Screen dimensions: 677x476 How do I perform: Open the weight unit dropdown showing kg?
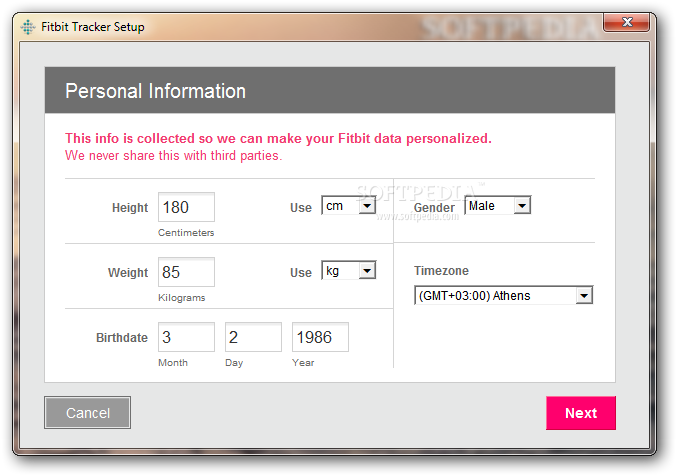(349, 270)
